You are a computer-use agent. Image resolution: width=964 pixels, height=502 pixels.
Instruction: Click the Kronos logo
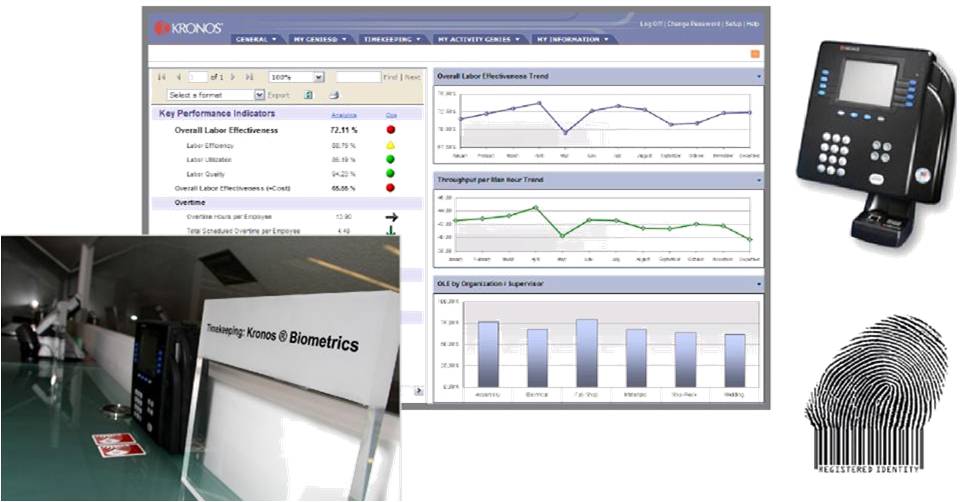(188, 28)
